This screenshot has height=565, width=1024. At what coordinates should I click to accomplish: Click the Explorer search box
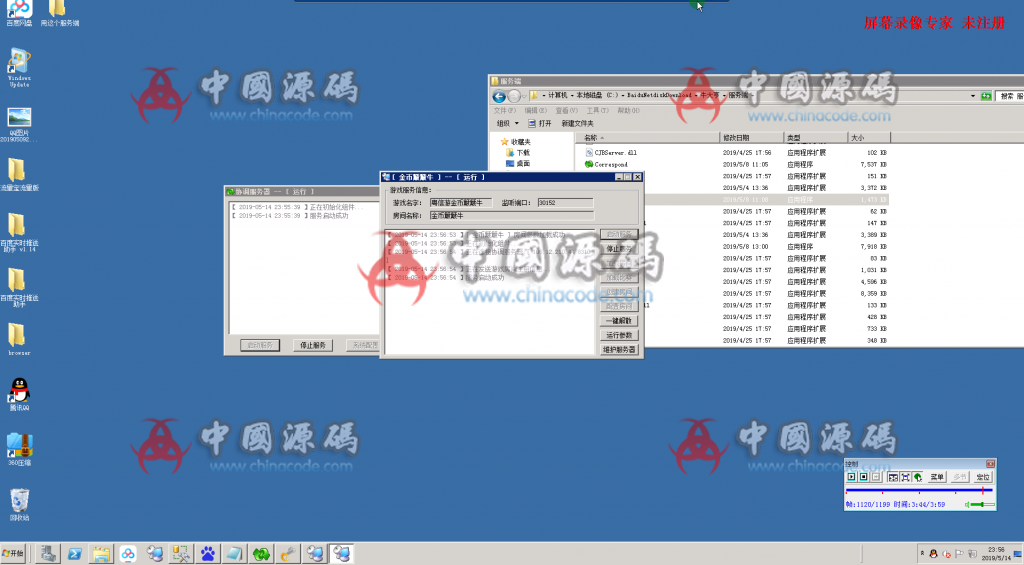[1011, 96]
